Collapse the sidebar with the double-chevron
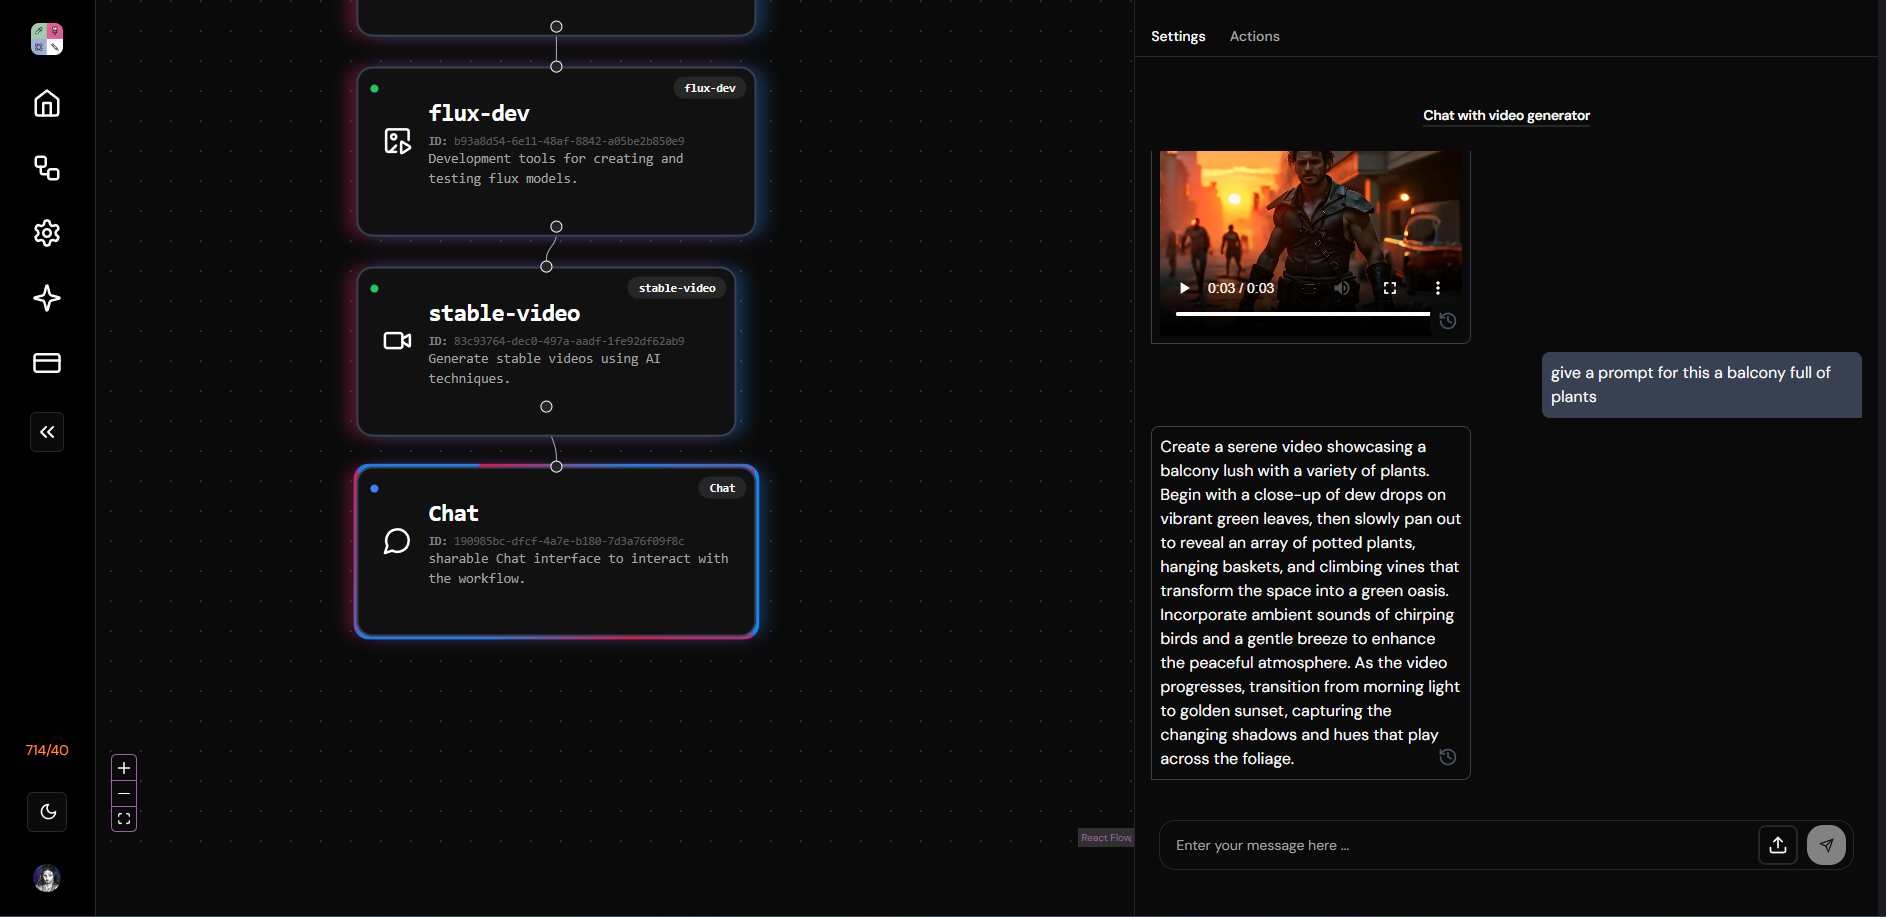Image resolution: width=1886 pixels, height=917 pixels. click(x=47, y=431)
